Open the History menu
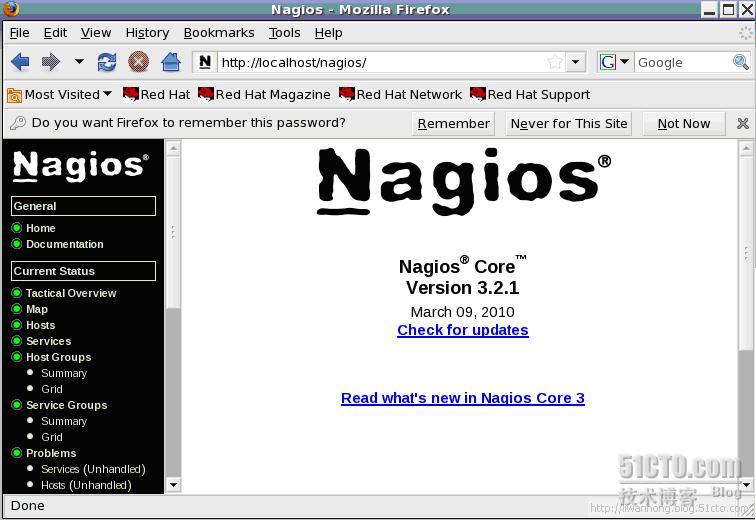756x520 pixels. [147, 33]
